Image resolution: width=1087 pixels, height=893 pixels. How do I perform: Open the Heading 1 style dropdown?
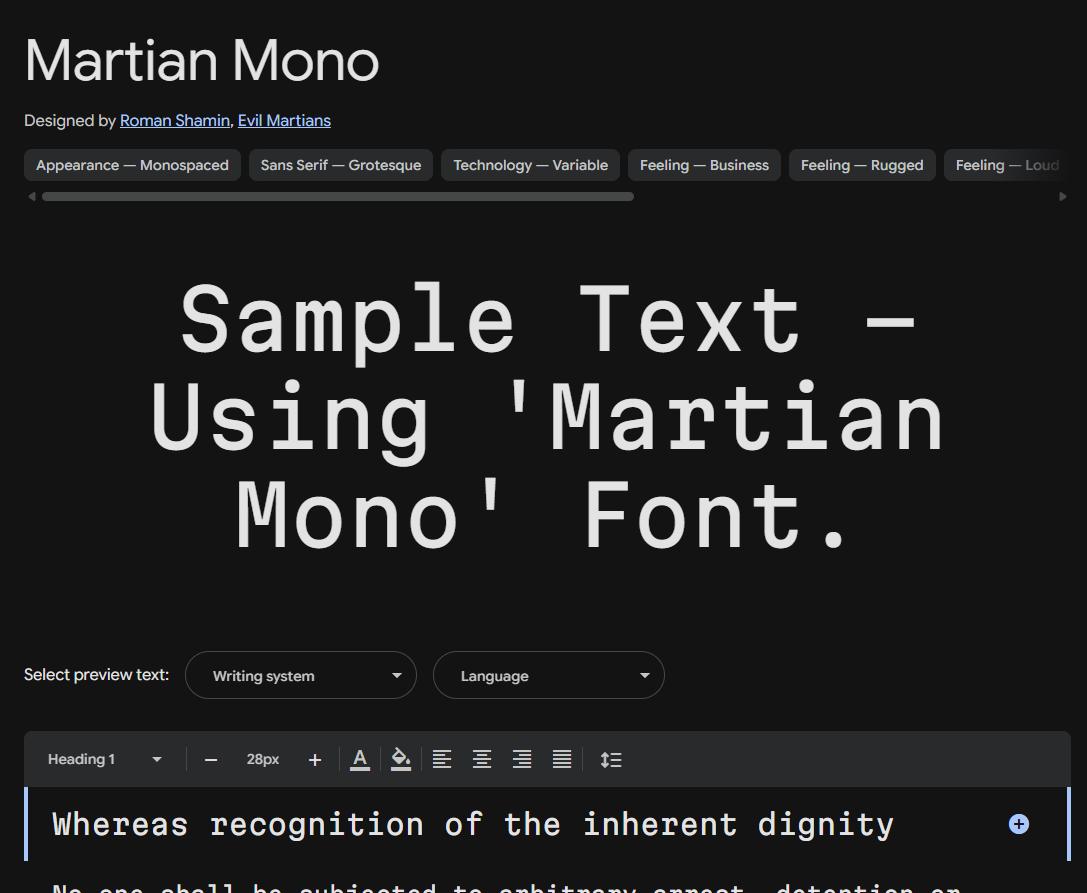point(104,759)
